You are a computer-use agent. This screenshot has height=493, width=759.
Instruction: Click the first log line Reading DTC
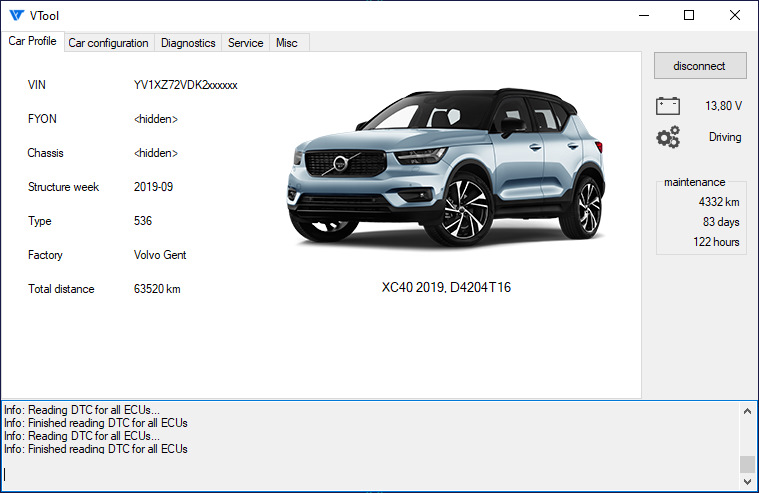pos(82,410)
